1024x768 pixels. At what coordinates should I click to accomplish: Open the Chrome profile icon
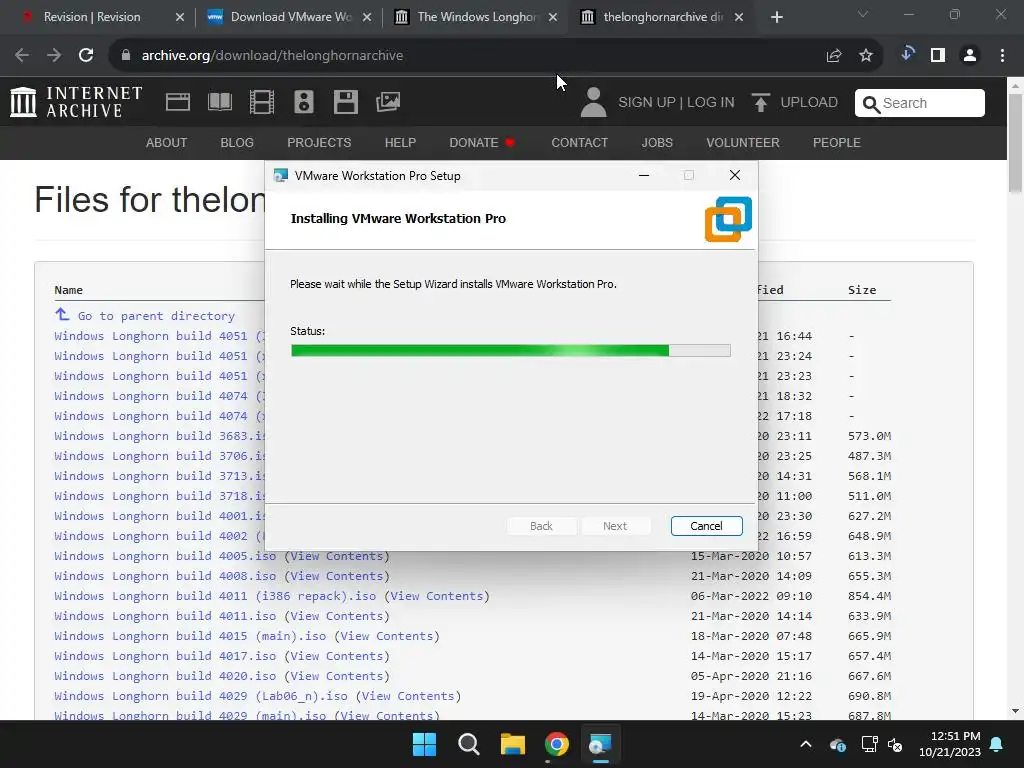970,56
